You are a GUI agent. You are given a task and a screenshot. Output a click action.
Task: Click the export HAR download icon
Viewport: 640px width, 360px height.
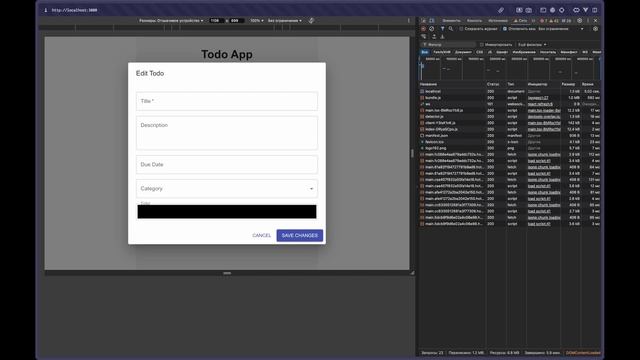(442, 36)
